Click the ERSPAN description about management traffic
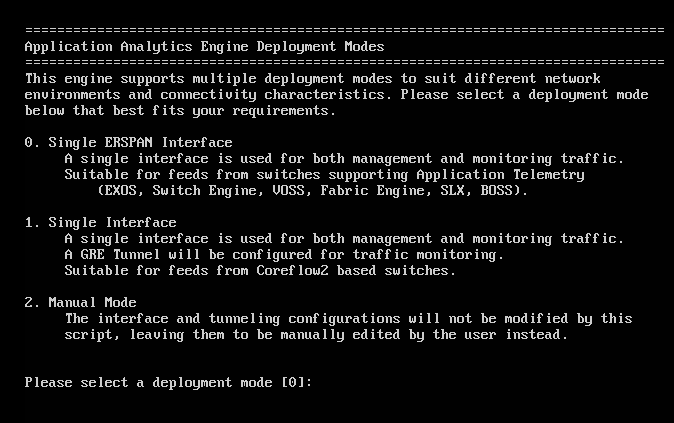Viewport: 674px width, 423px height. click(344, 159)
